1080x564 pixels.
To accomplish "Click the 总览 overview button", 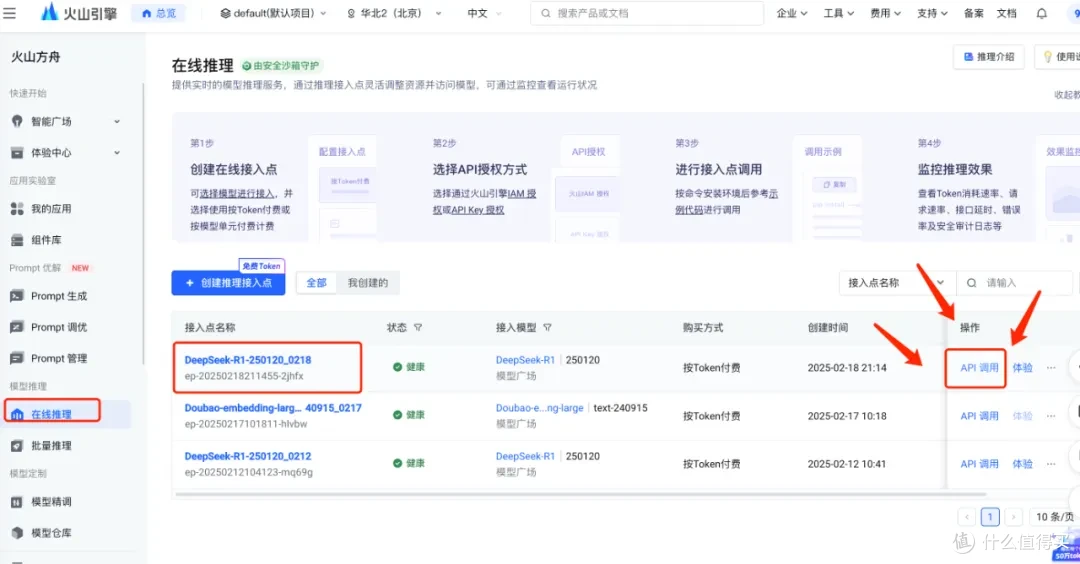I will coord(158,13).
